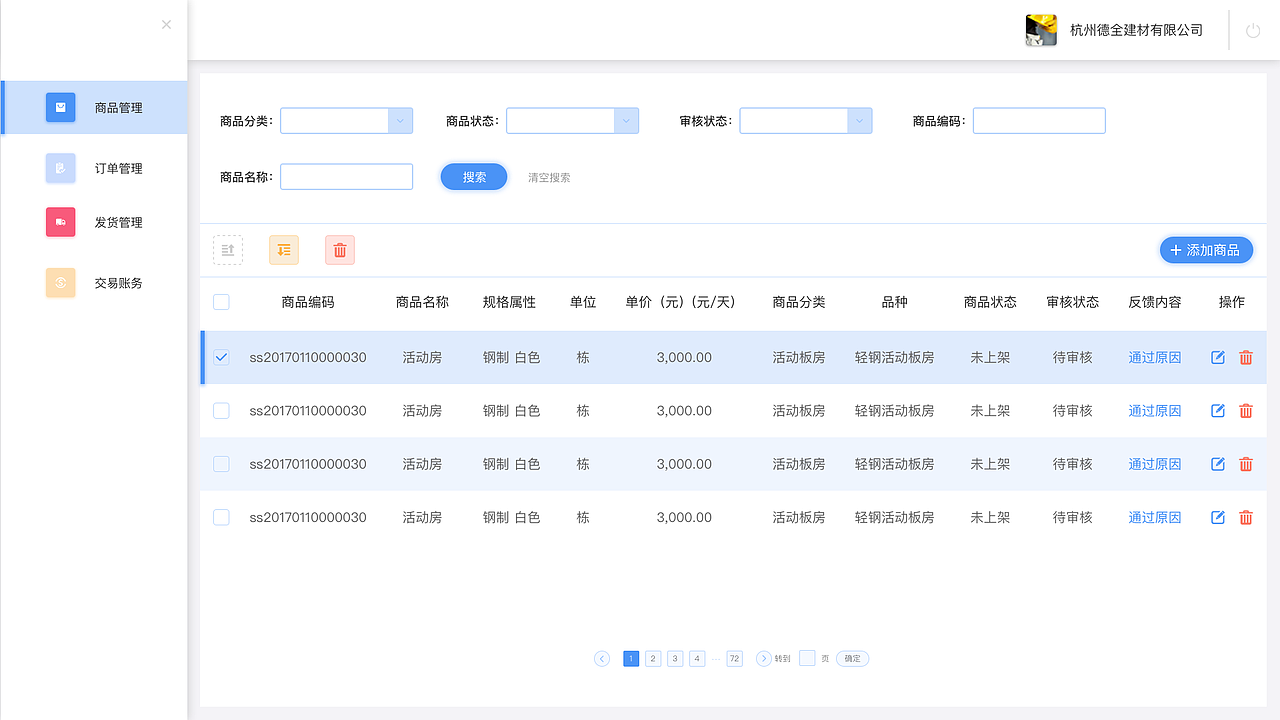Viewport: 1280px width, 720px height.
Task: Tick the checkbox in the second table row
Action: (222, 411)
